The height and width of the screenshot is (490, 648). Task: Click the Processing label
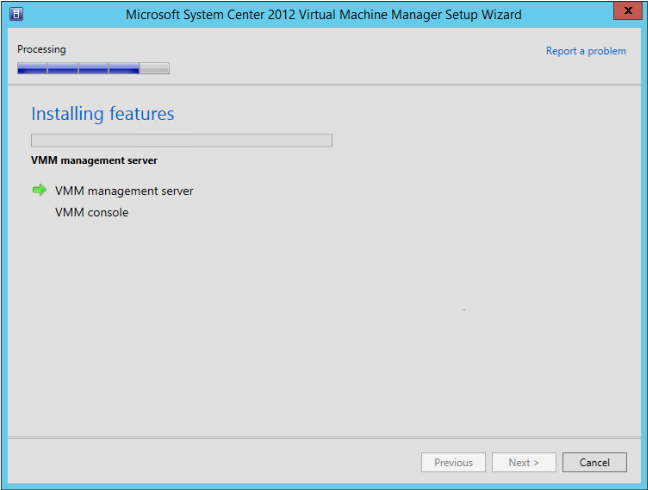pos(42,49)
